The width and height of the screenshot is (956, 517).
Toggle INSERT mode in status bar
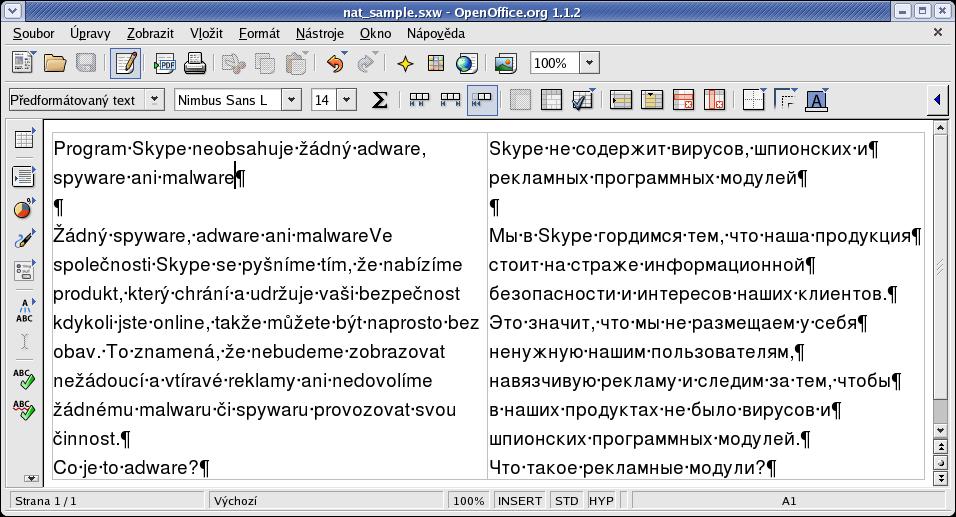(x=519, y=501)
